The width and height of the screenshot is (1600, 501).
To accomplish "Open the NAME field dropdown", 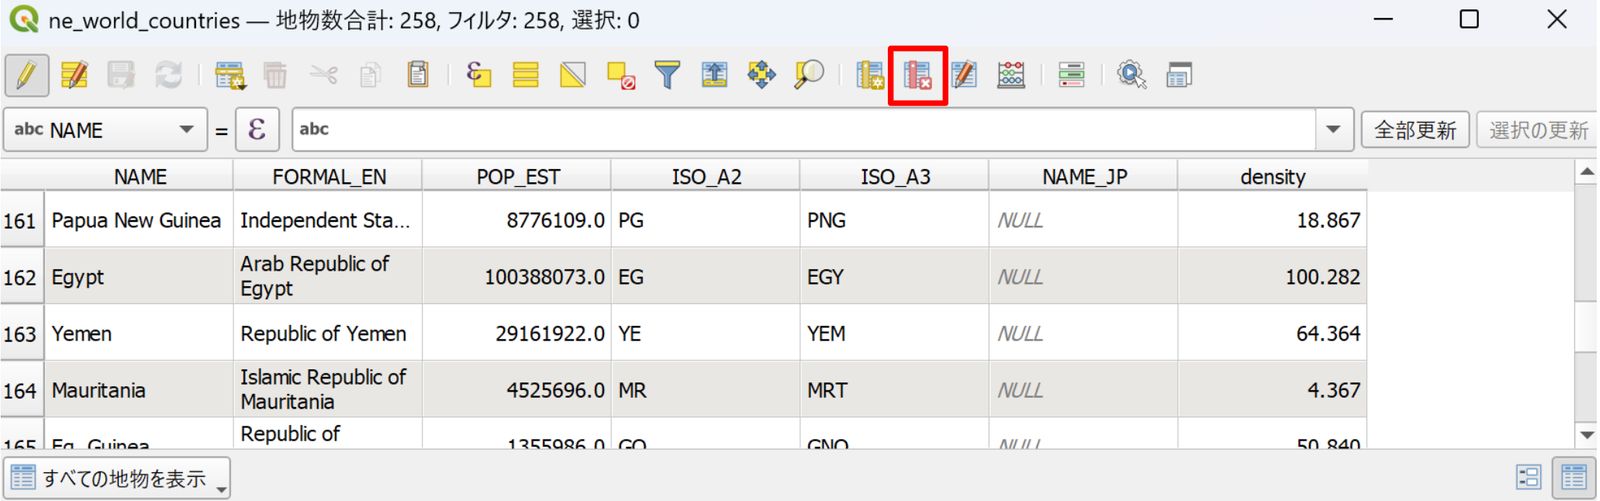I will [x=104, y=130].
